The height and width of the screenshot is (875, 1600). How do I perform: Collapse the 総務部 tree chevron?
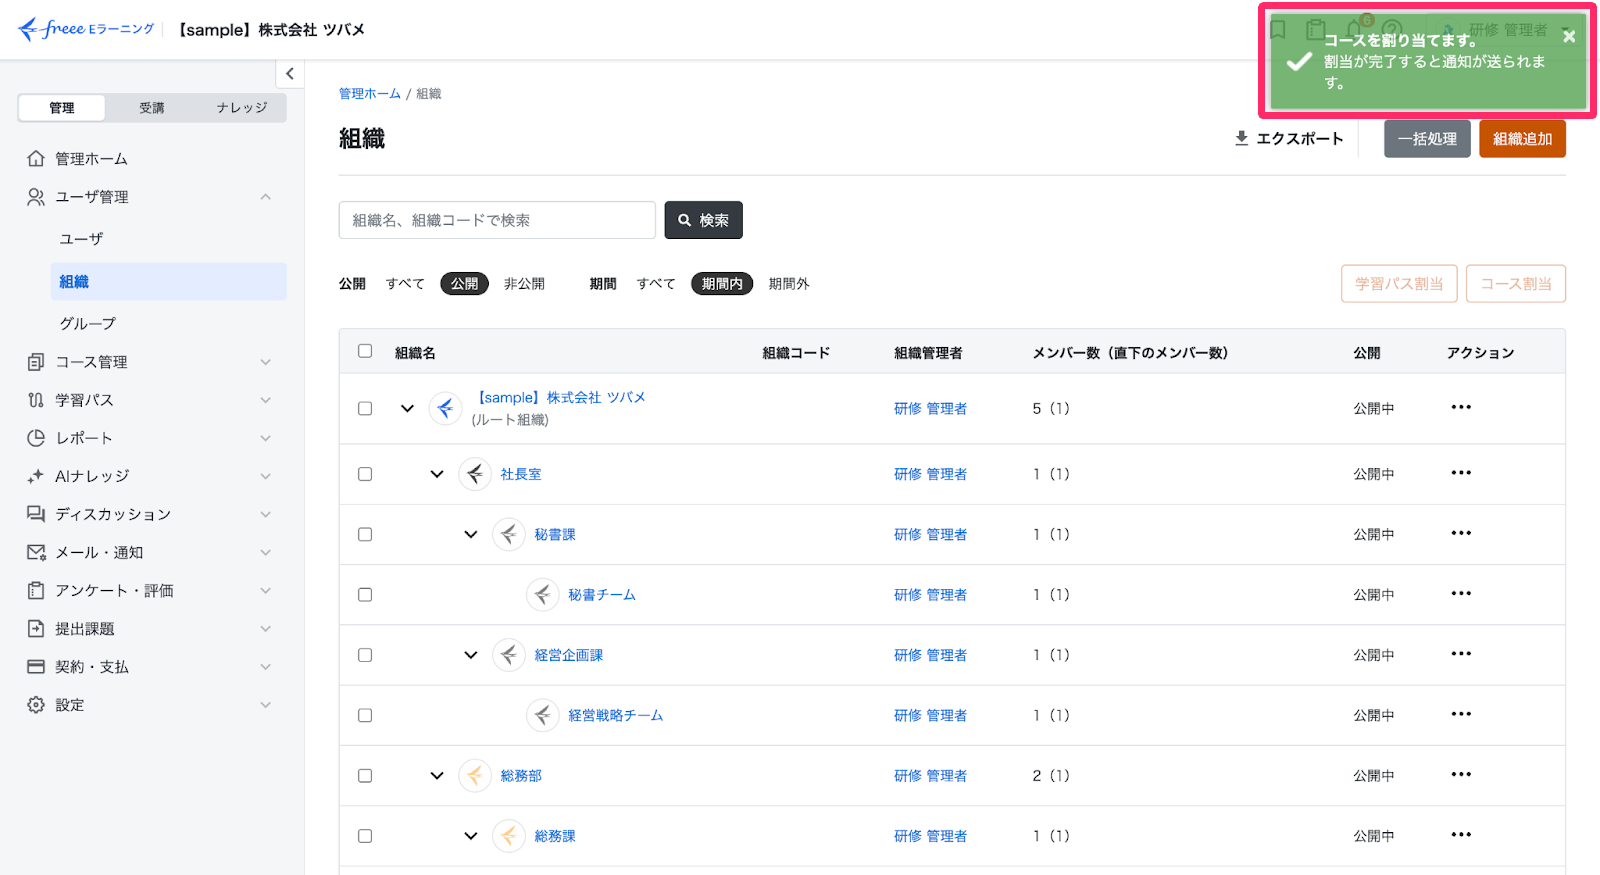pyautogui.click(x=437, y=776)
